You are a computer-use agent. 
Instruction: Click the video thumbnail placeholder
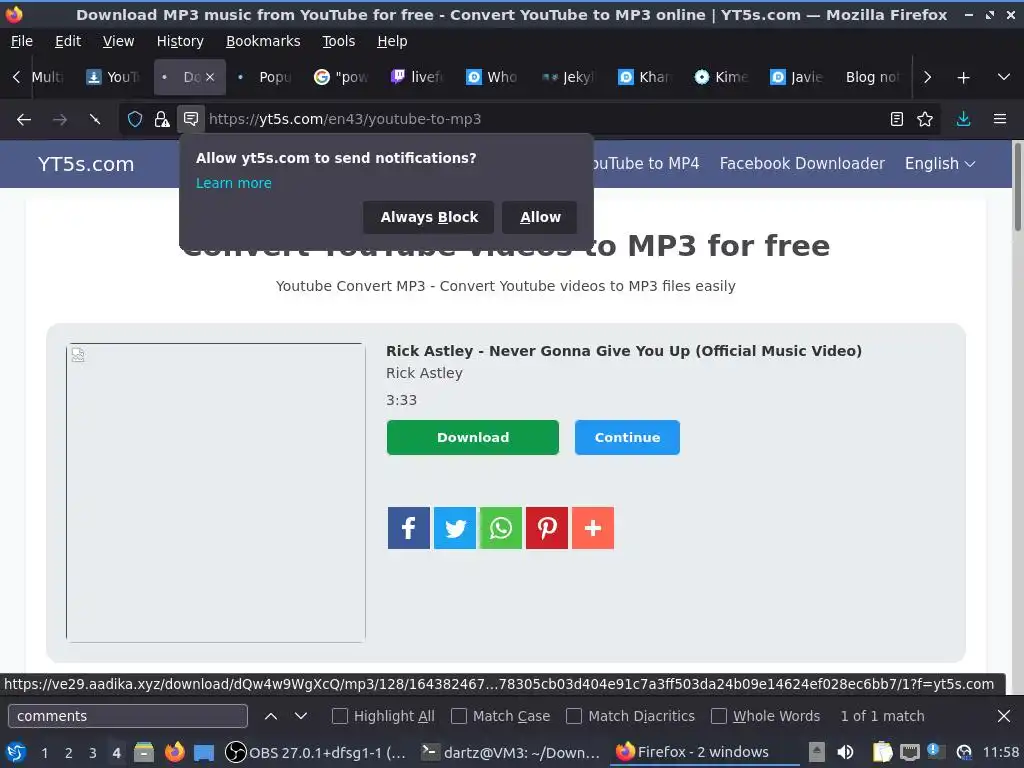(216, 492)
